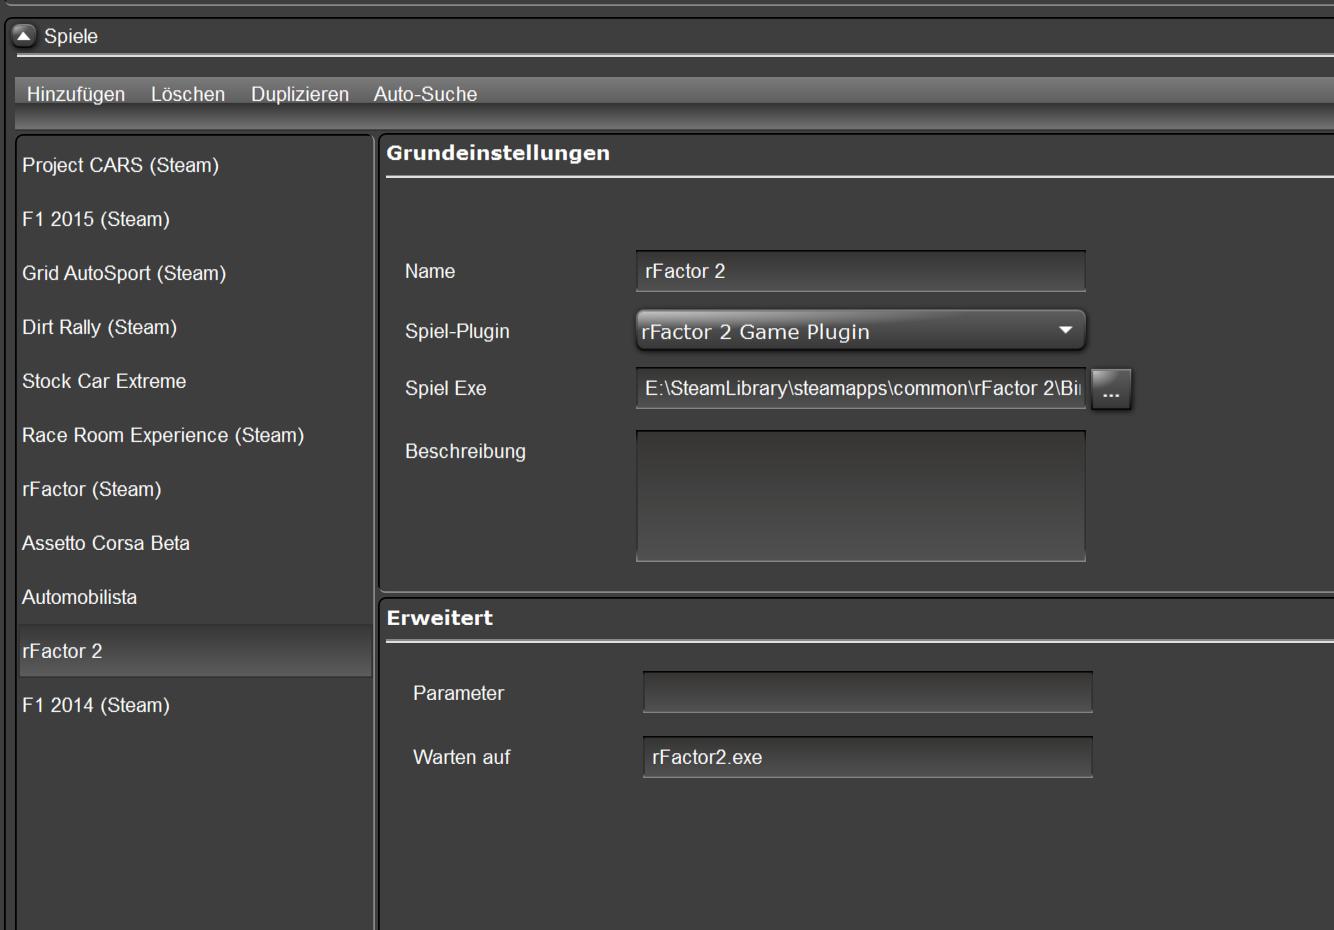Select F1 2014 (Steam) entry
This screenshot has width=1334, height=930.
[195, 705]
